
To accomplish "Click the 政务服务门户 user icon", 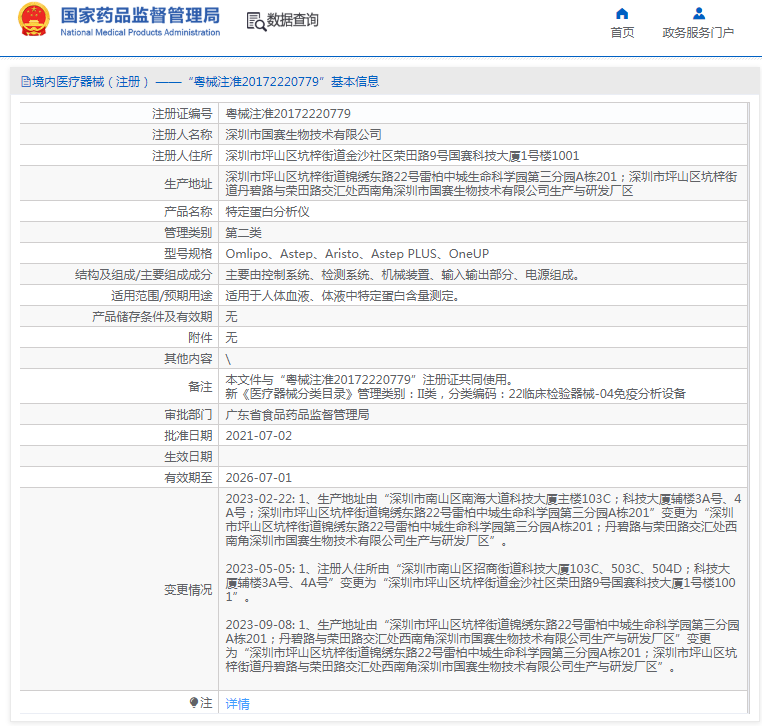I will 698,13.
